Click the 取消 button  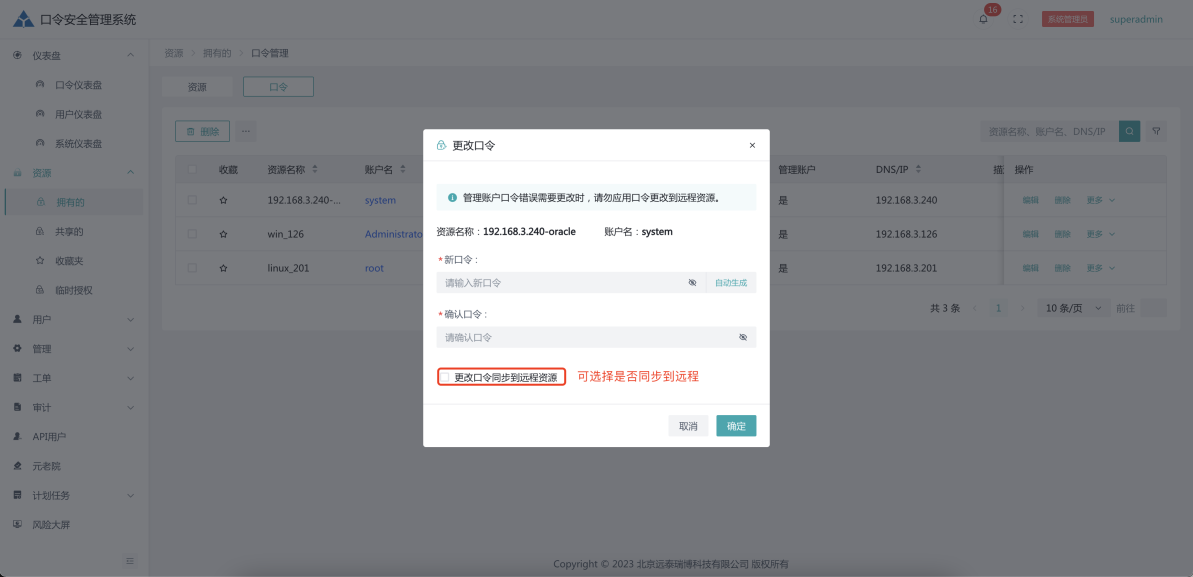[688, 426]
